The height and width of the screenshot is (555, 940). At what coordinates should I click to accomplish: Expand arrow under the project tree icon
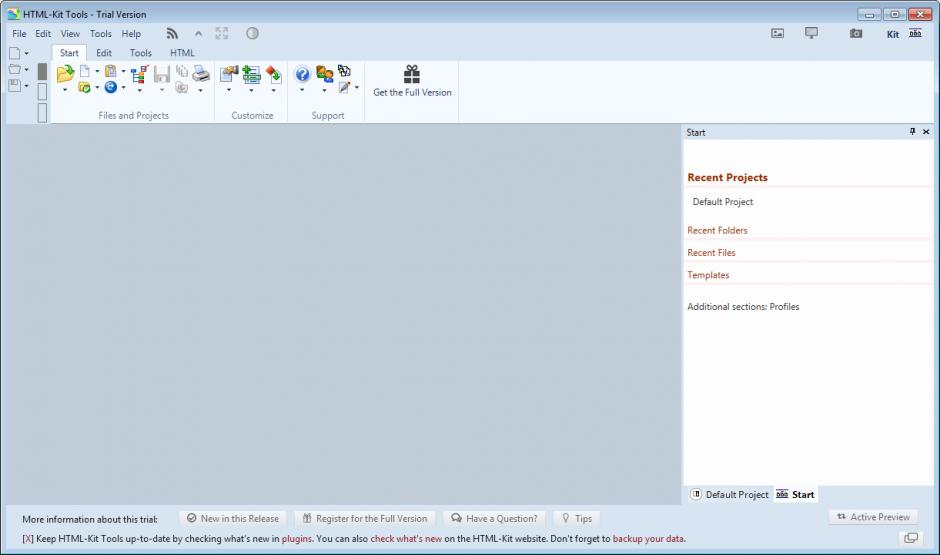(140, 91)
